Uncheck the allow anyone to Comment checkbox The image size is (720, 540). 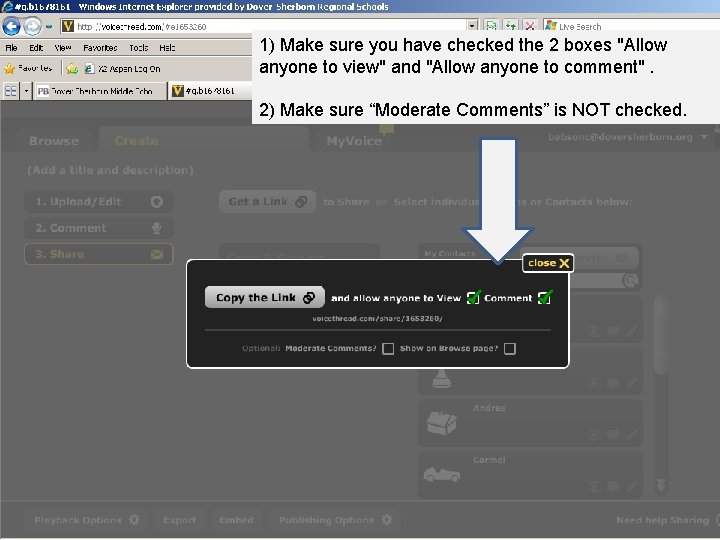pos(544,298)
